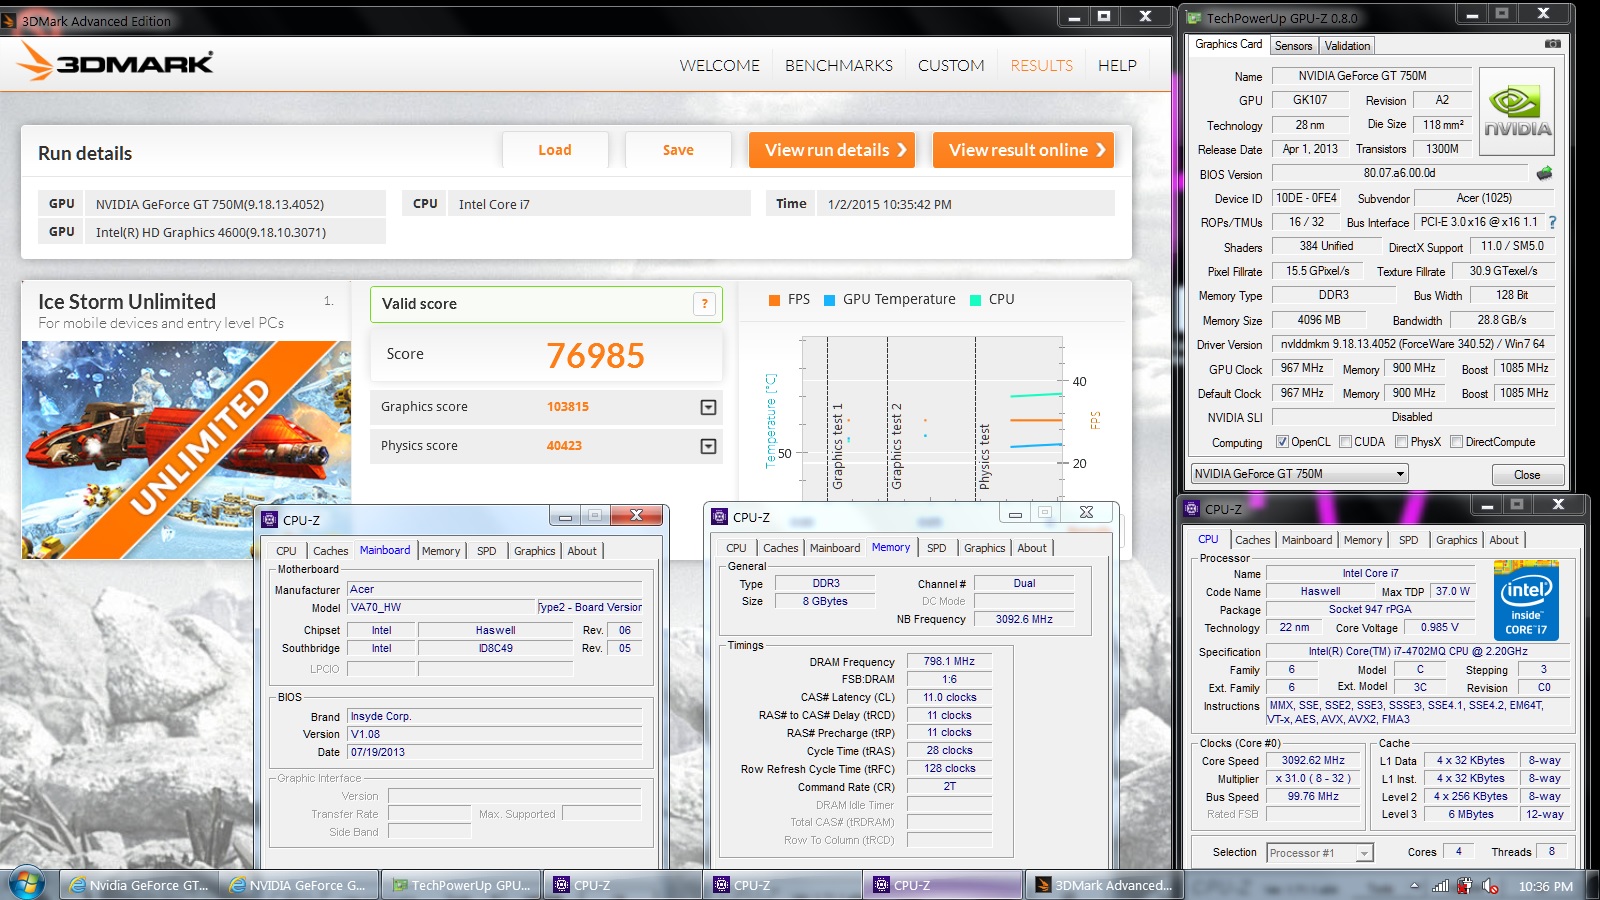Open the SPD tab in CPU-Z Mainboard window

coord(487,551)
